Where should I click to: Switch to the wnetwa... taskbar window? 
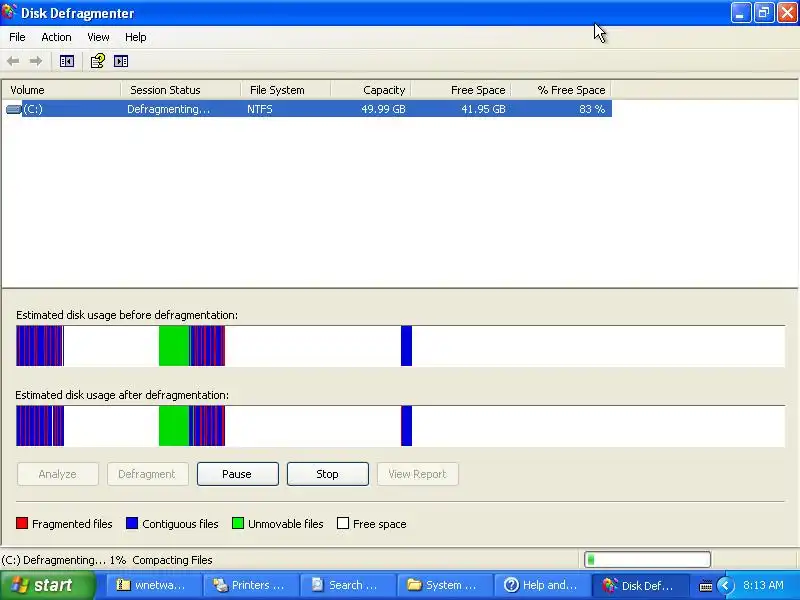point(154,585)
